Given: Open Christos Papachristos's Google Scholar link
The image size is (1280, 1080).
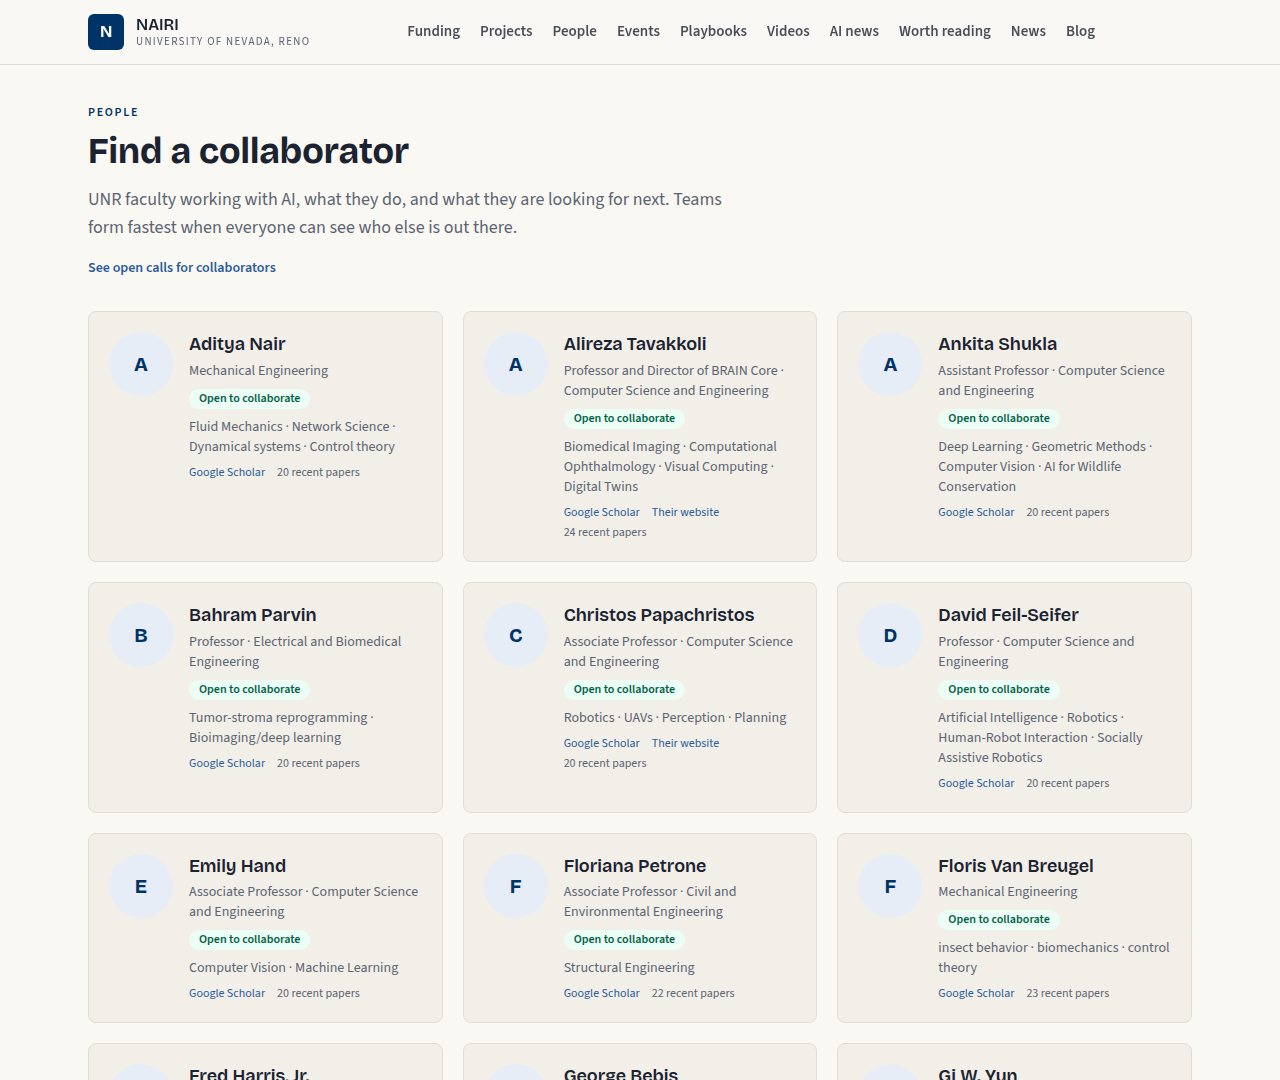Looking at the screenshot, I should click(602, 743).
